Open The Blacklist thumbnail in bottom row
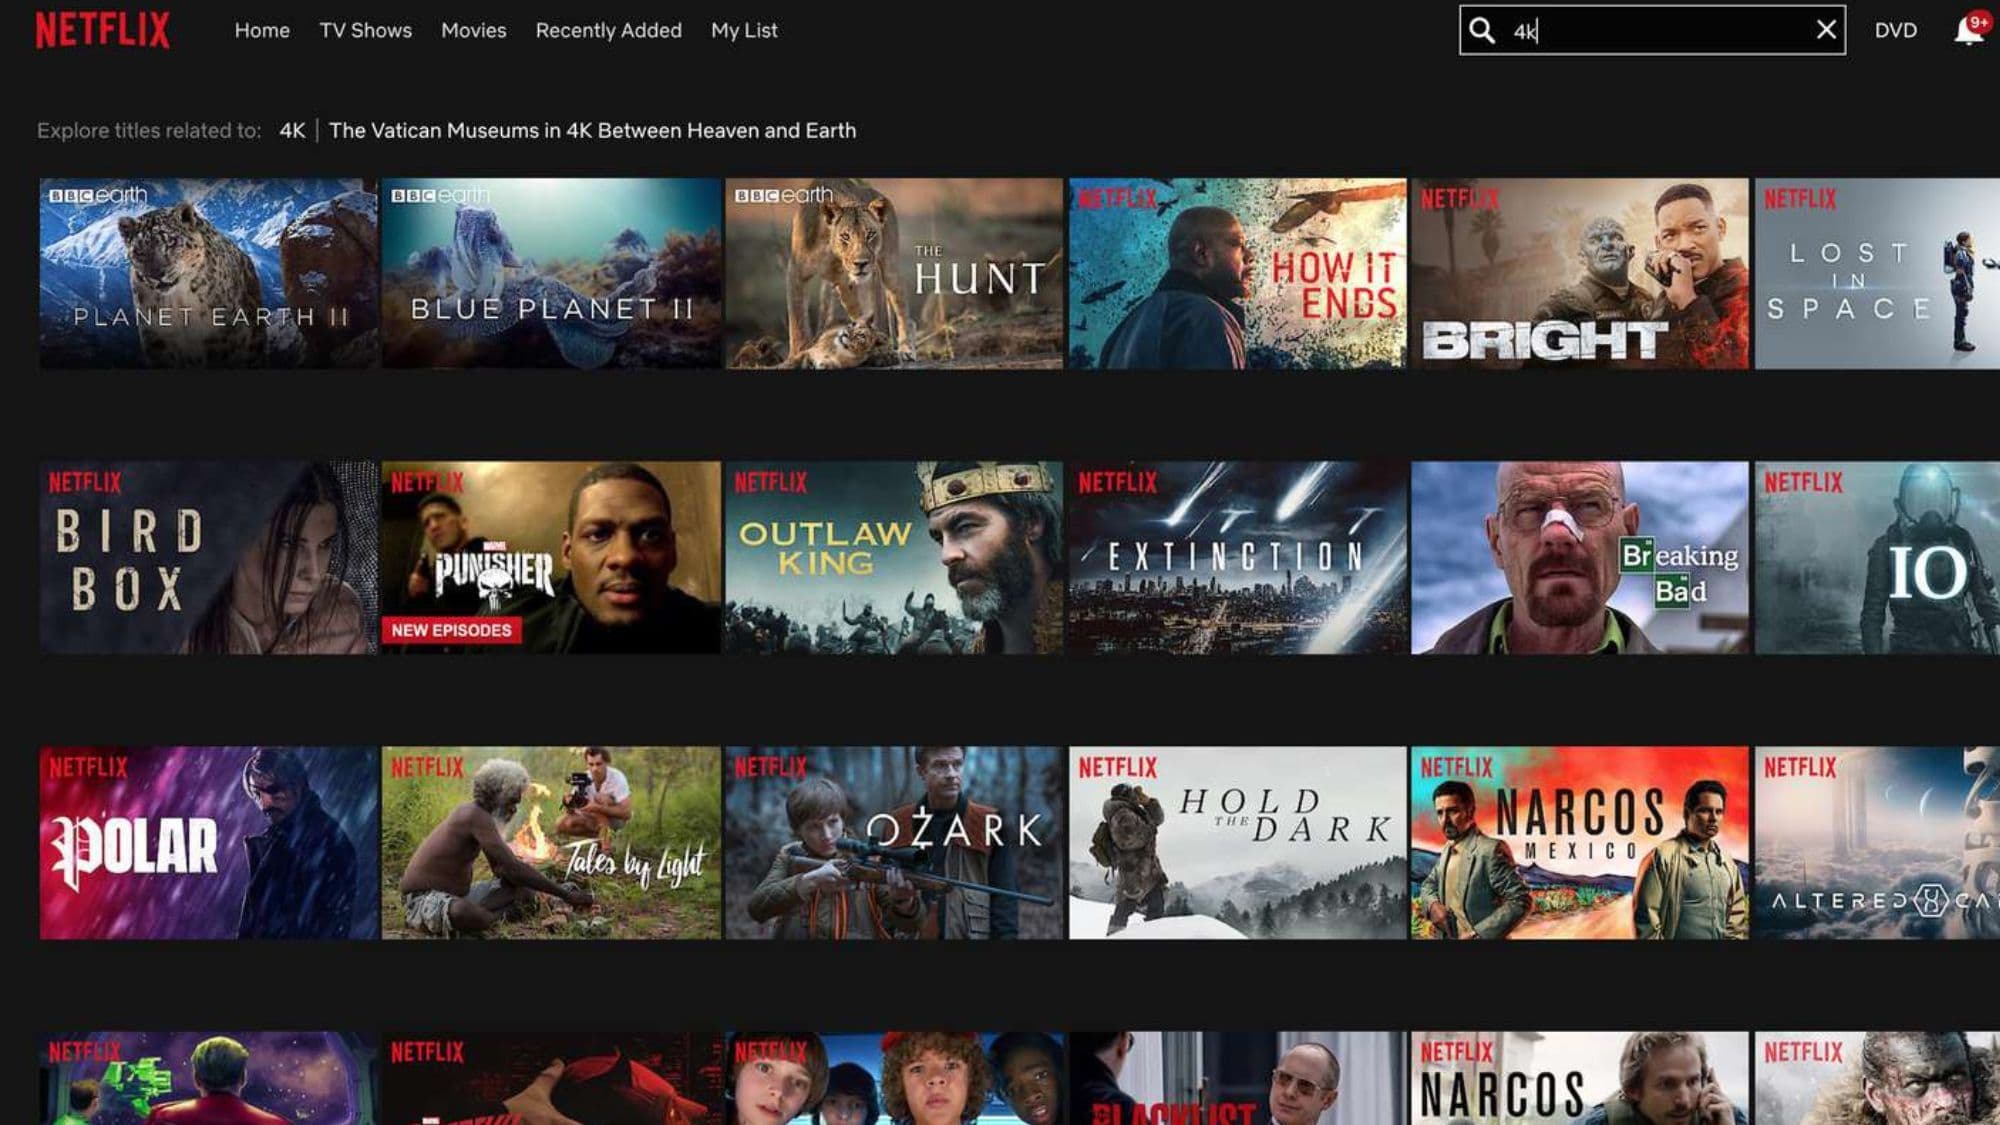This screenshot has height=1125, width=2000. coord(1237,1078)
